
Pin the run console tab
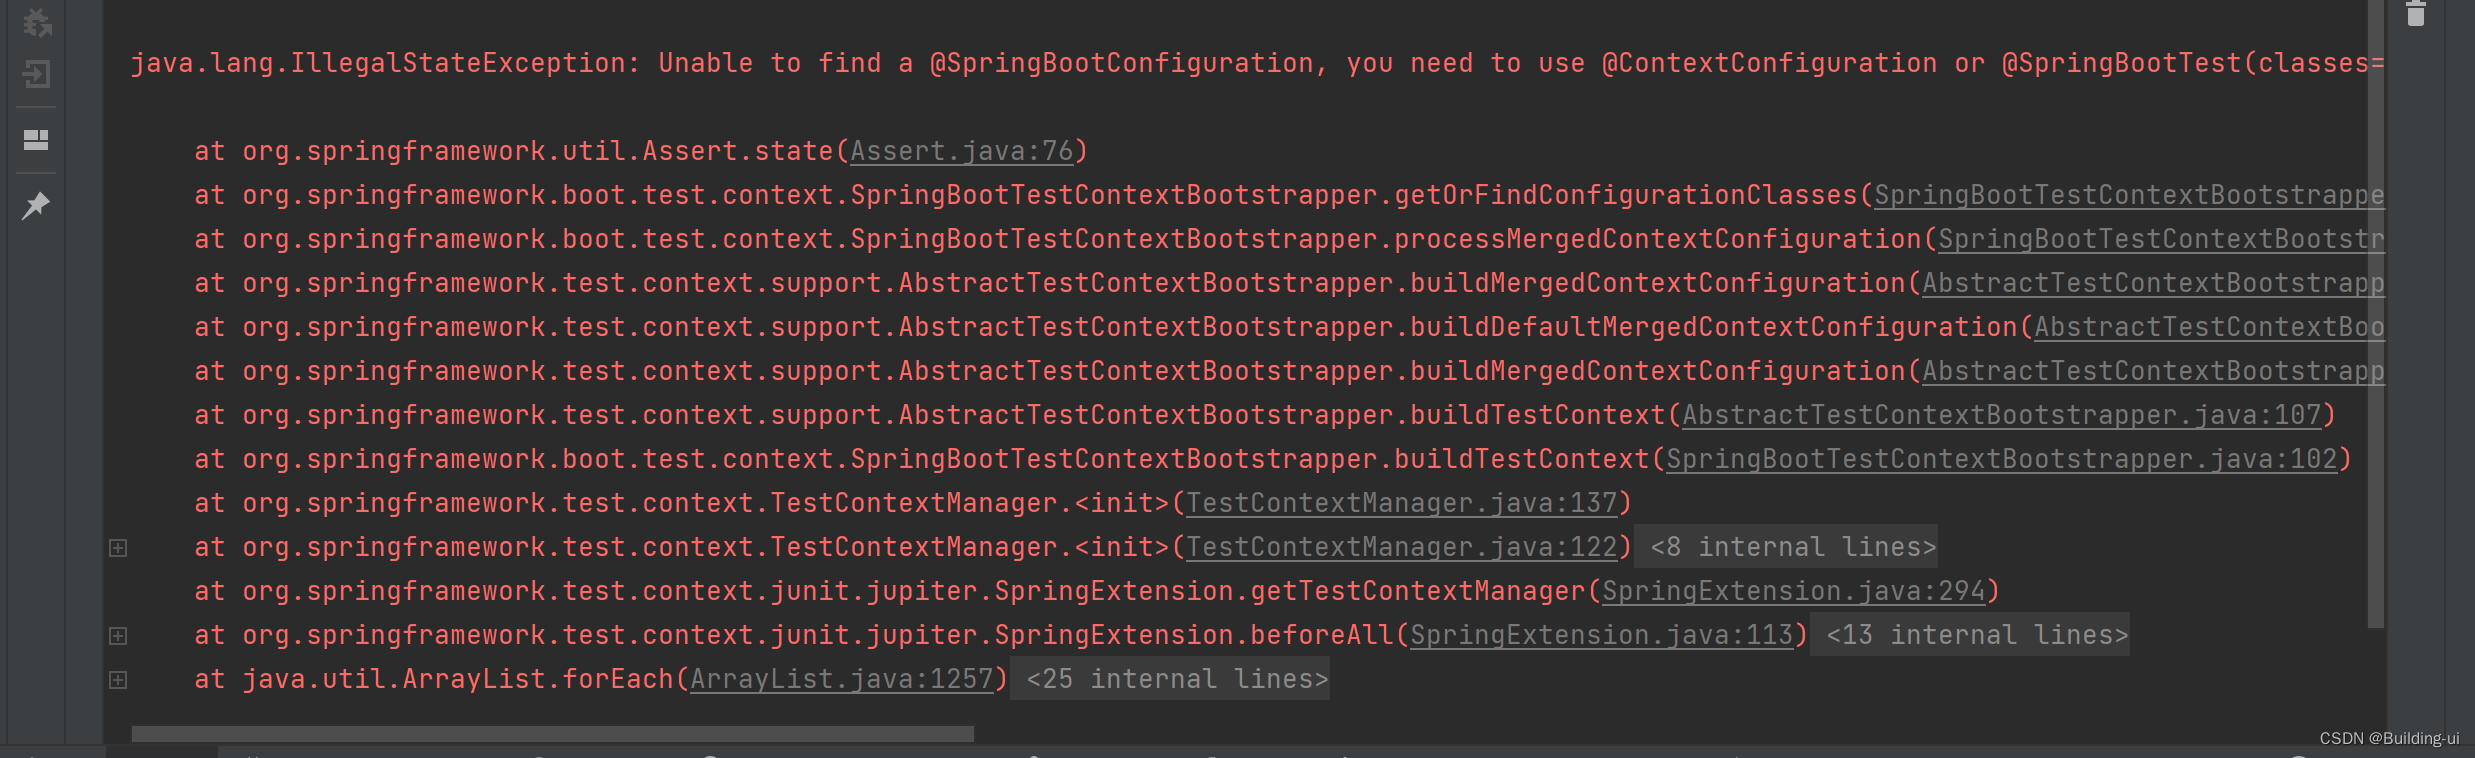pyautogui.click(x=36, y=205)
